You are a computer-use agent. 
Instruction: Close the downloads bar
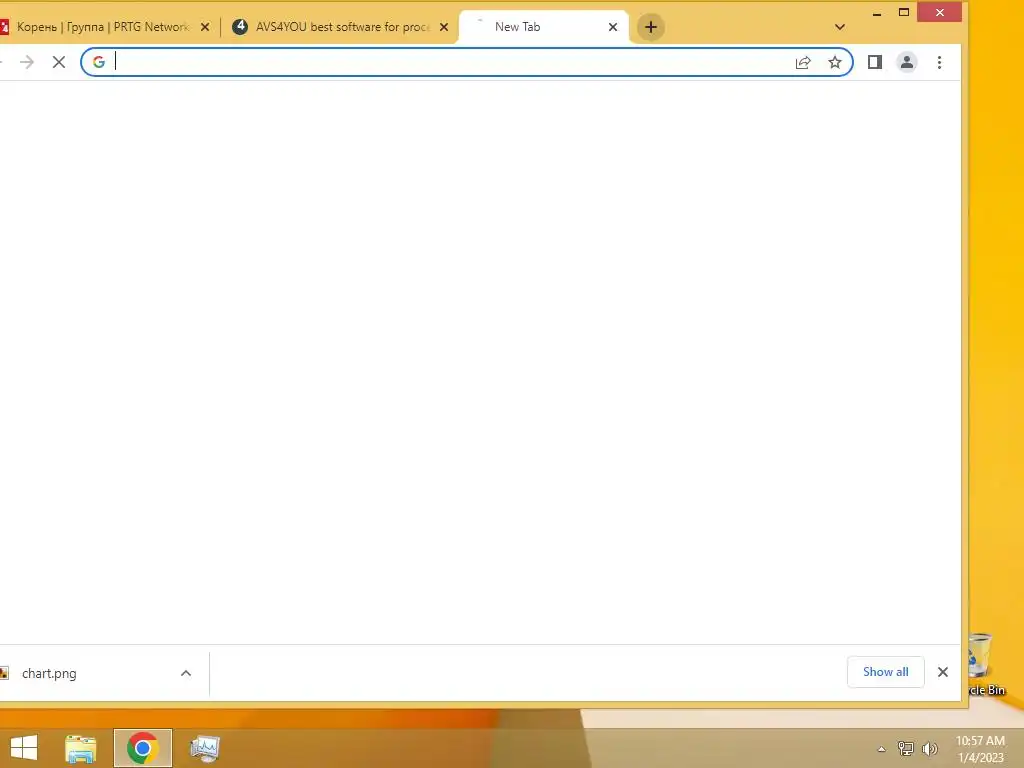pos(942,672)
